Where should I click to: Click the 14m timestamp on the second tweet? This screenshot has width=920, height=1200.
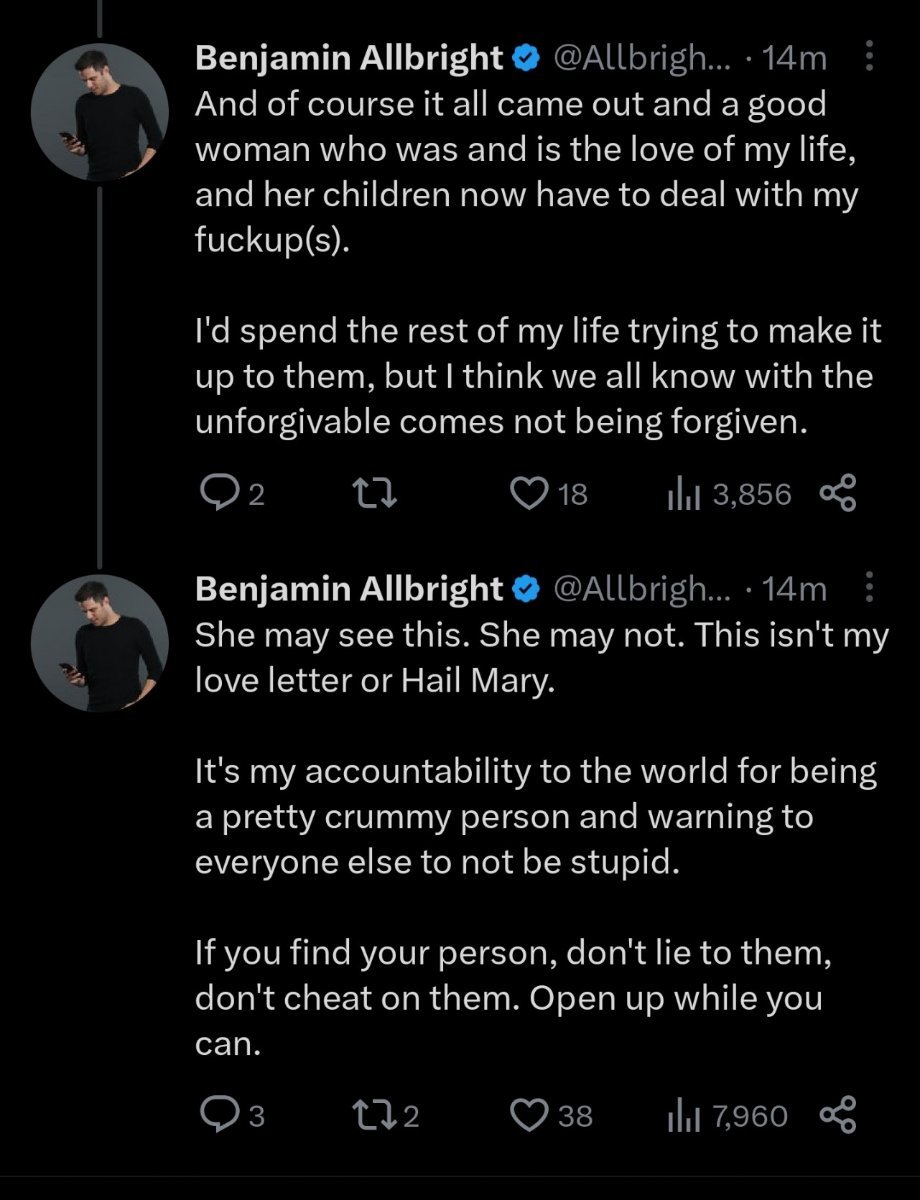coord(795,589)
